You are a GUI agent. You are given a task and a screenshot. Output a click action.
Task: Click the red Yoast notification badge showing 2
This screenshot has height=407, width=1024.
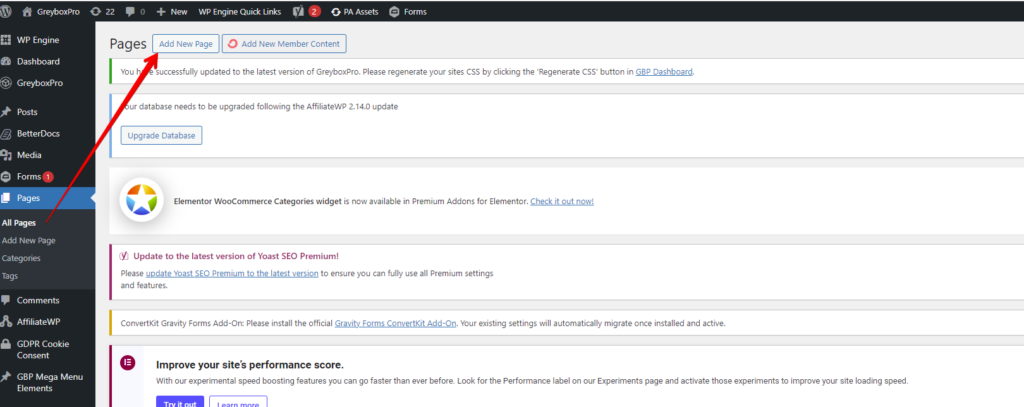(315, 11)
